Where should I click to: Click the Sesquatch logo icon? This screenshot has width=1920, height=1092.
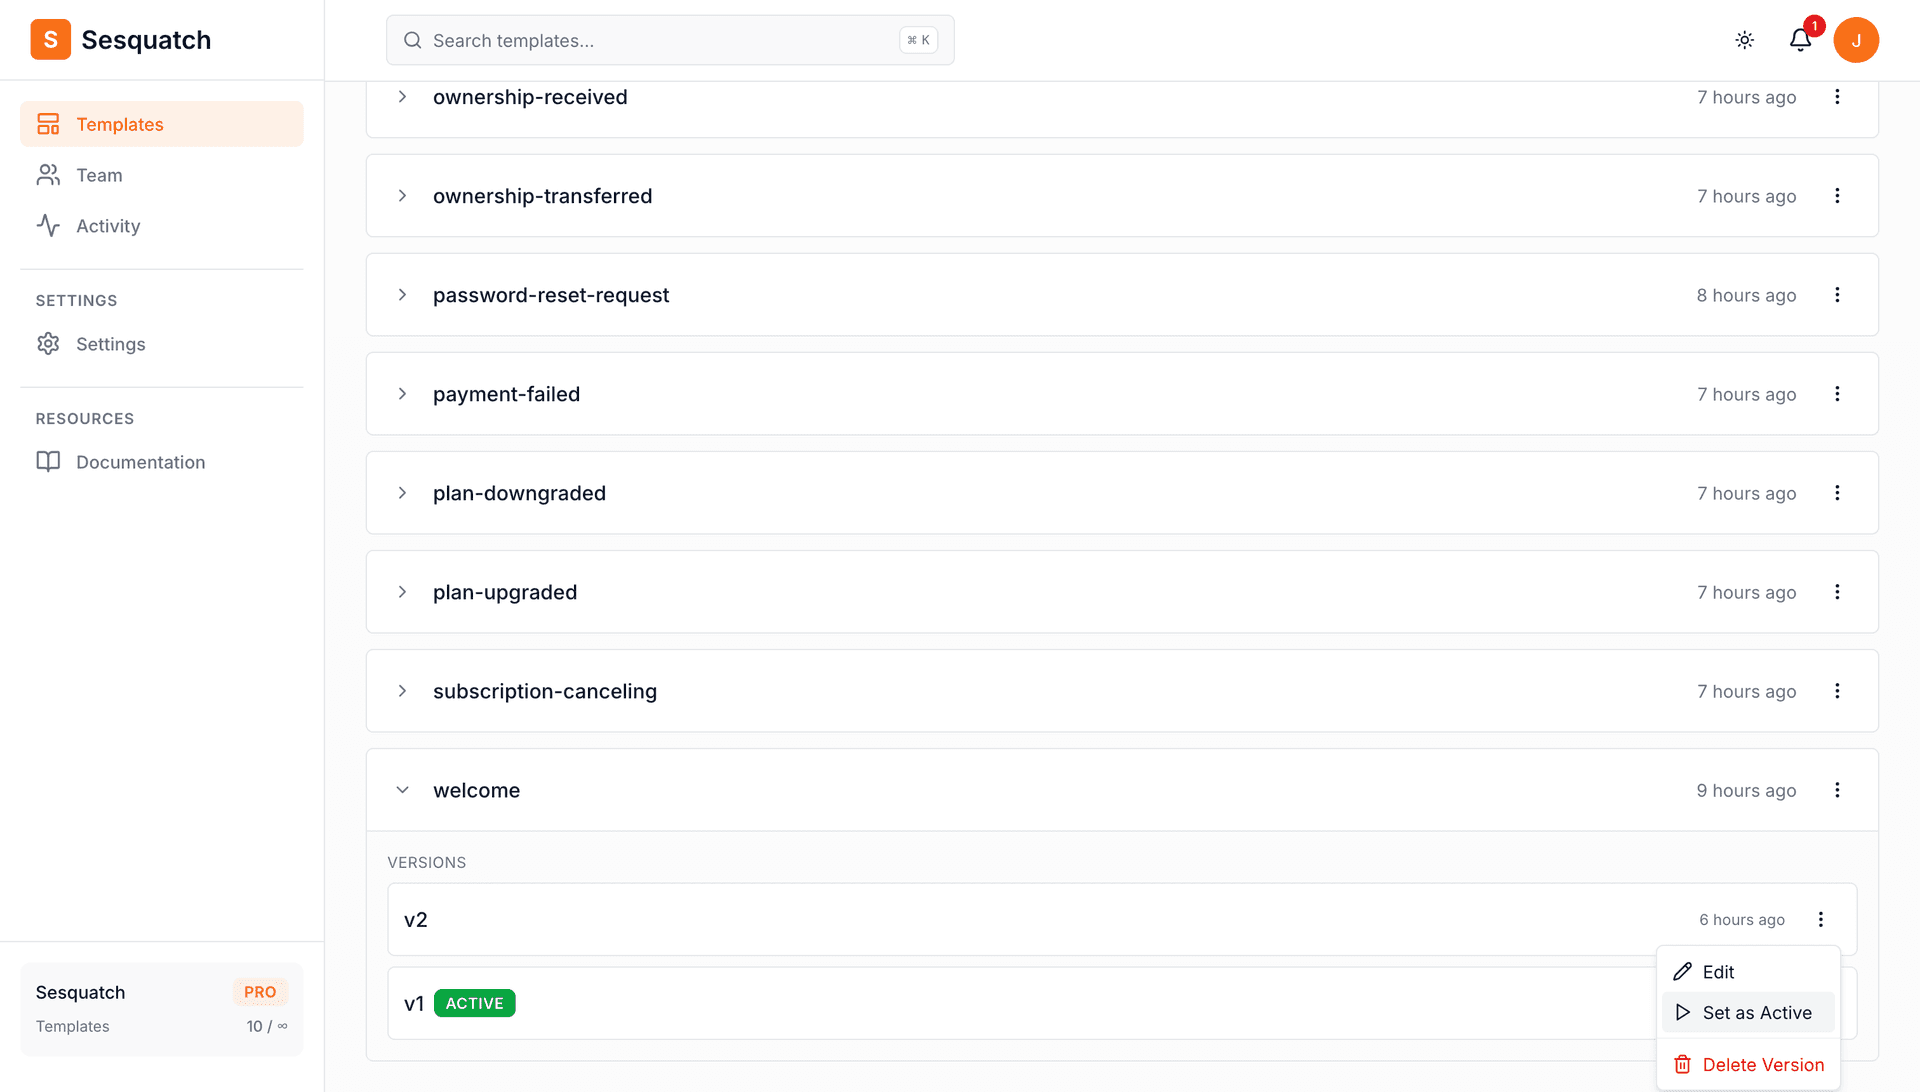pyautogui.click(x=50, y=39)
